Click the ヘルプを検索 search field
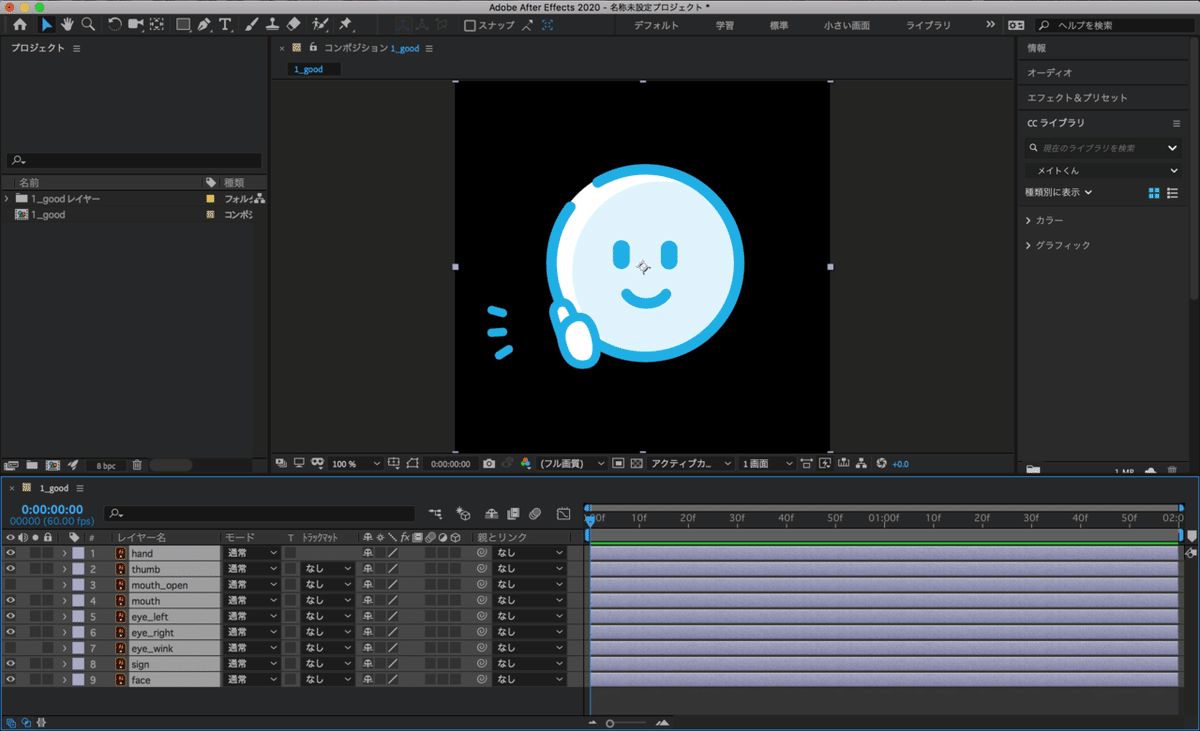This screenshot has width=1200, height=731. tap(1115, 25)
